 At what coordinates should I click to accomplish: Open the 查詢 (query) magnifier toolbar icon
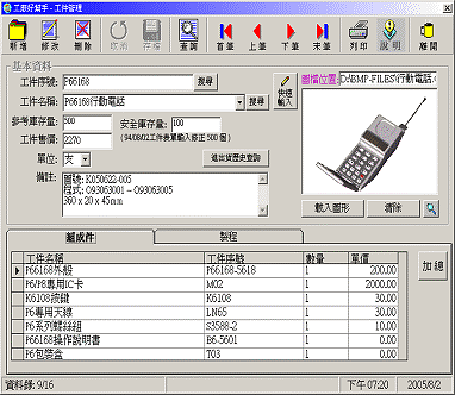point(189,35)
